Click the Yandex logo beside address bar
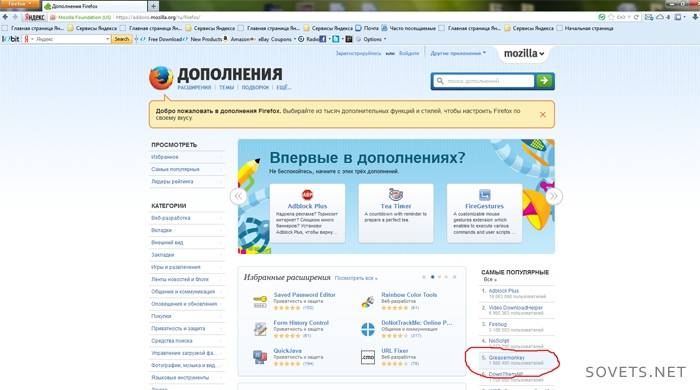 coord(34,17)
